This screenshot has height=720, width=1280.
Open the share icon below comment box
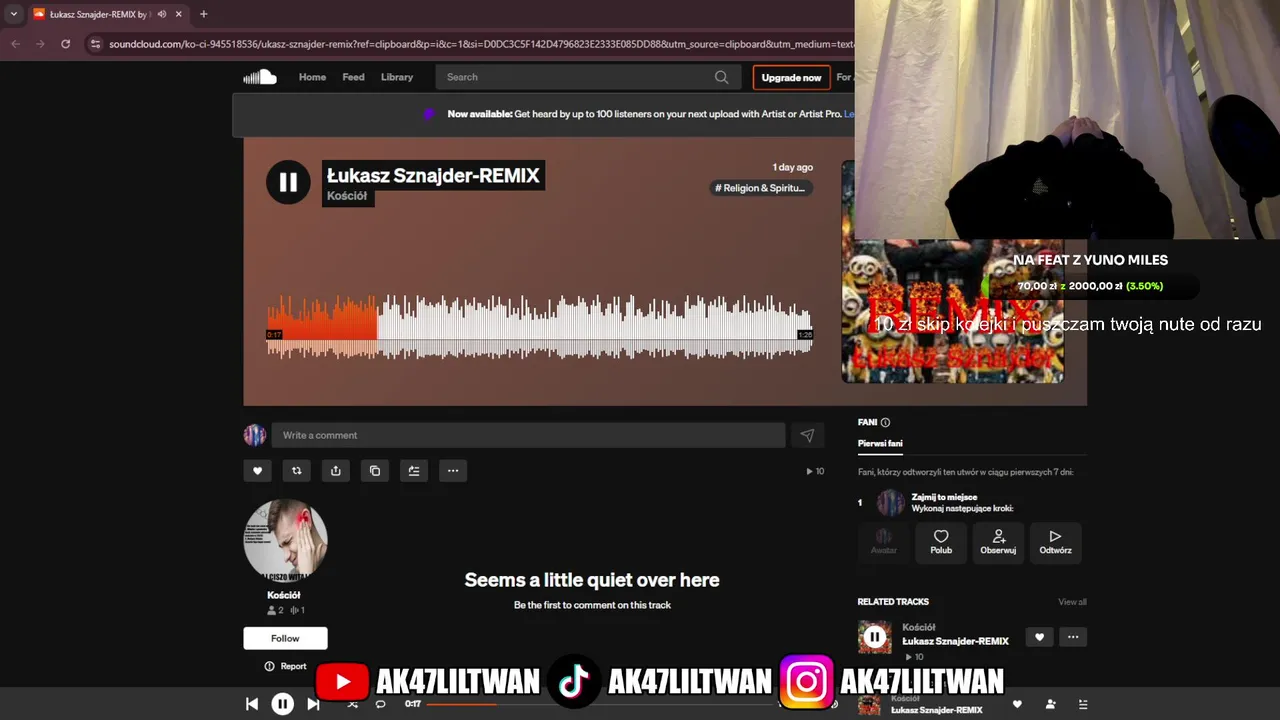(x=335, y=471)
